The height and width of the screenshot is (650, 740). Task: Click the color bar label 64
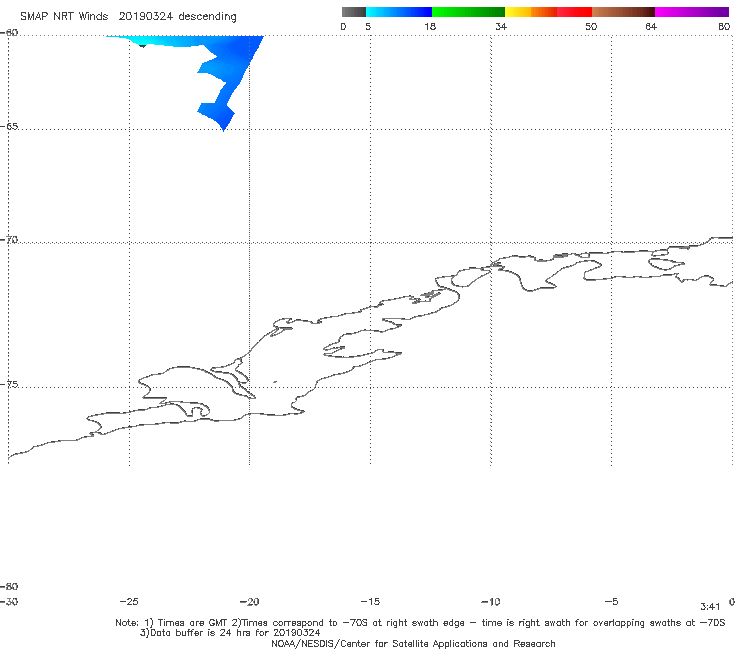pos(651,27)
